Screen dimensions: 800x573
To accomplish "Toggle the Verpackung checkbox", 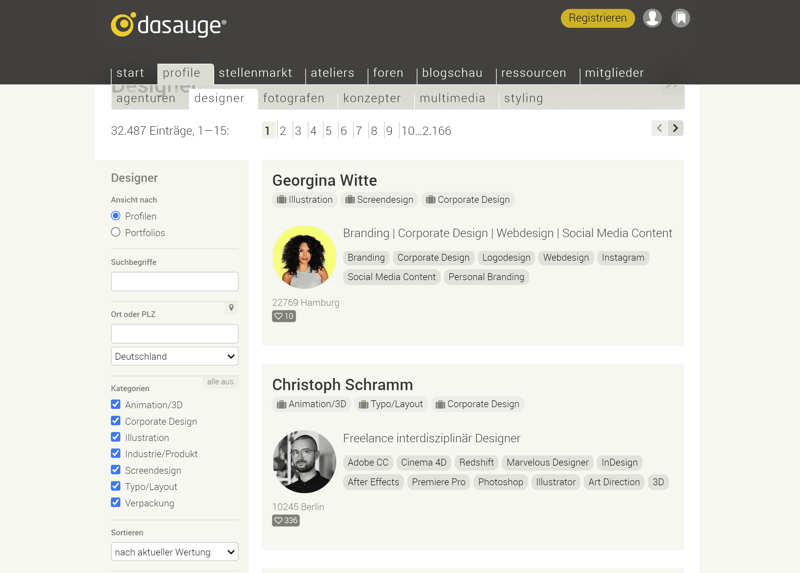I will click(x=116, y=503).
